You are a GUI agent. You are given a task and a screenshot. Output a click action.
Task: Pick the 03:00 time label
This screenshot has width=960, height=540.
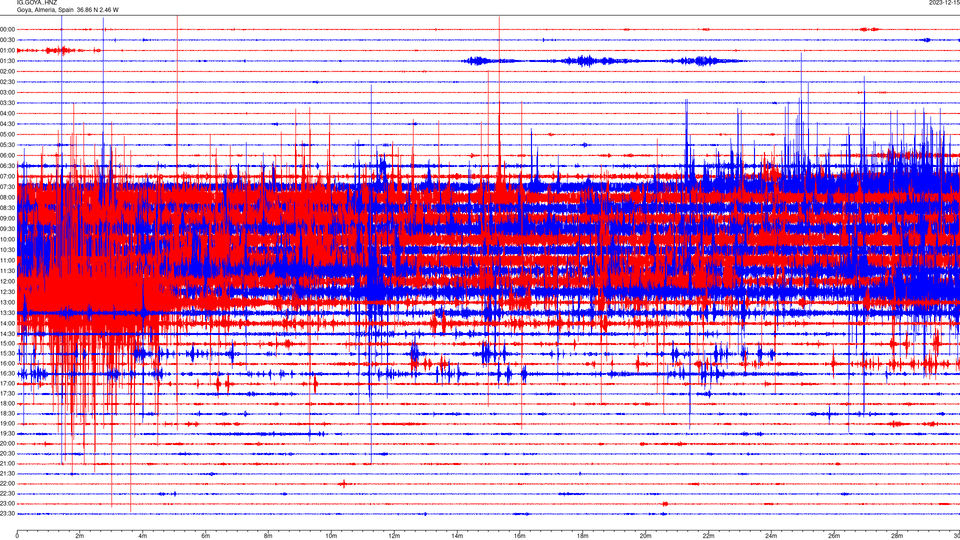tap(8, 92)
